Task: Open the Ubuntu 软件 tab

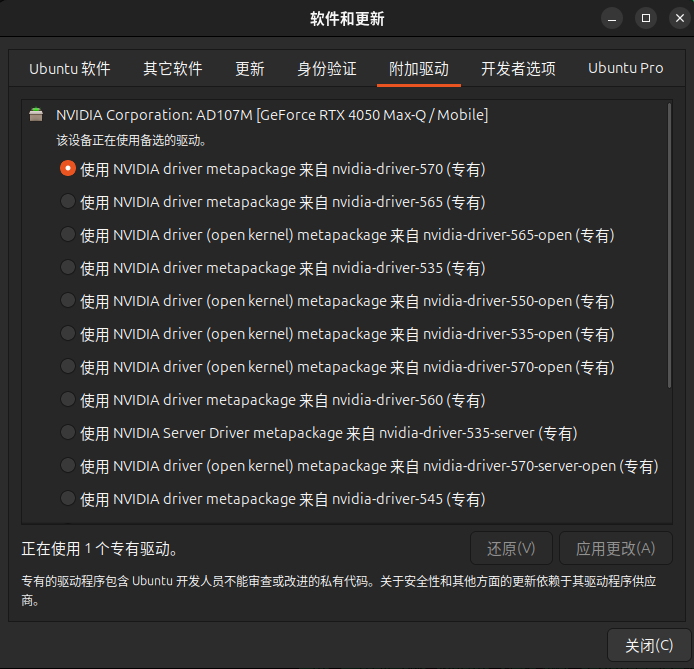Action: pyautogui.click(x=69, y=69)
